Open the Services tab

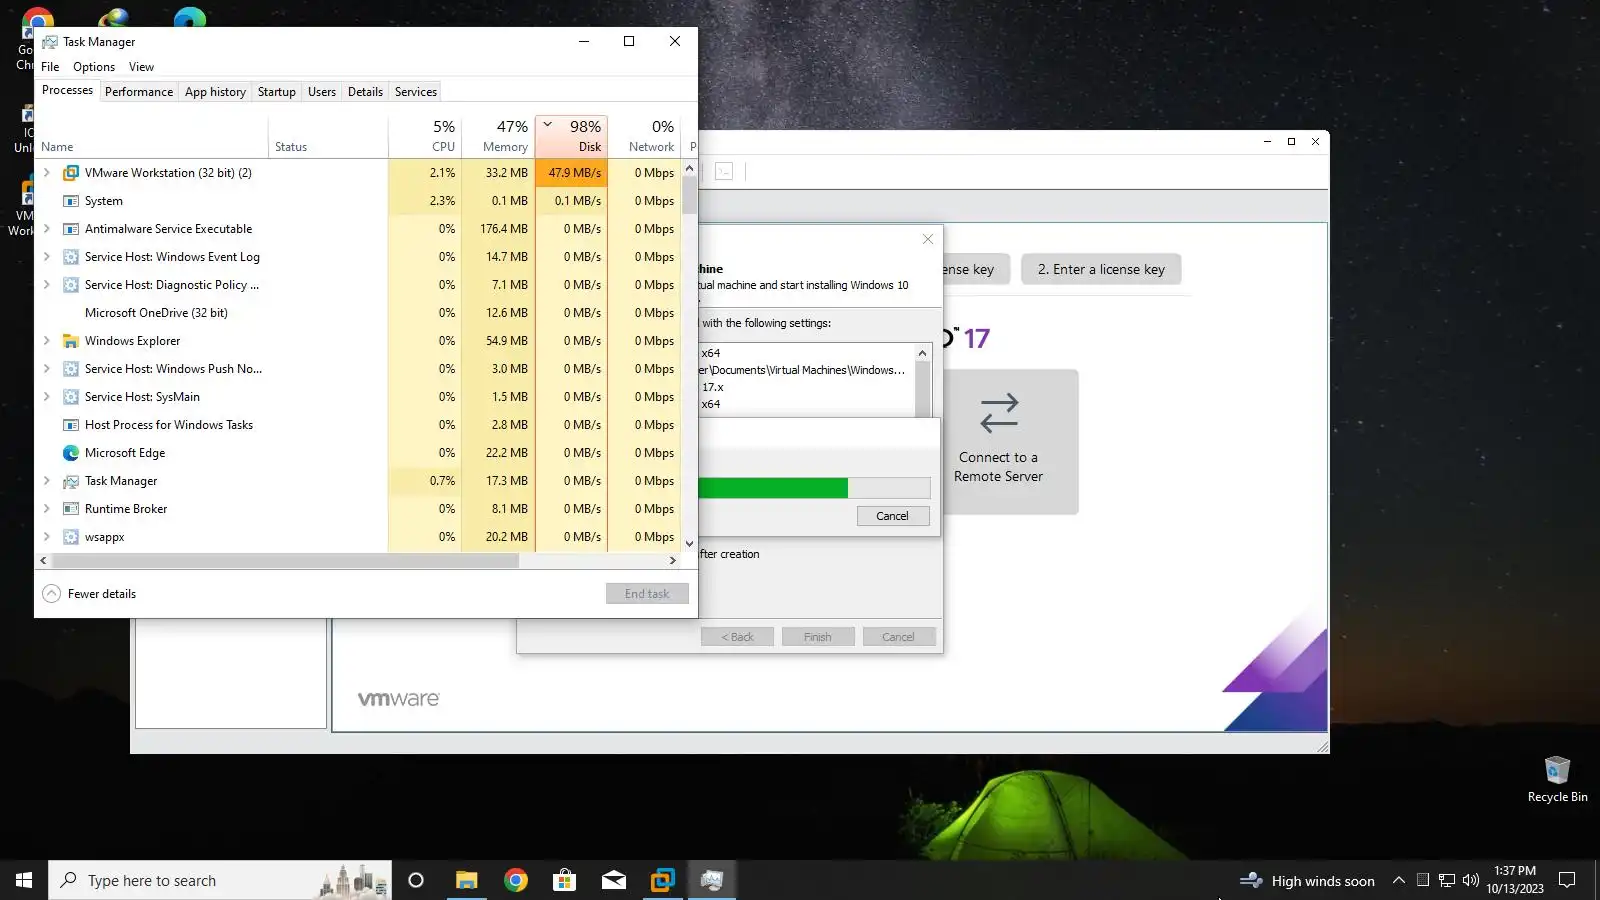pyautogui.click(x=416, y=92)
